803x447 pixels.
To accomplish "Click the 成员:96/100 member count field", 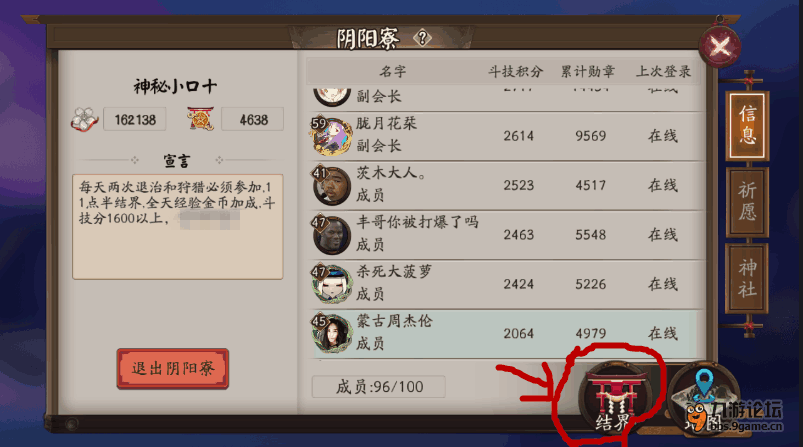I will (x=378, y=387).
